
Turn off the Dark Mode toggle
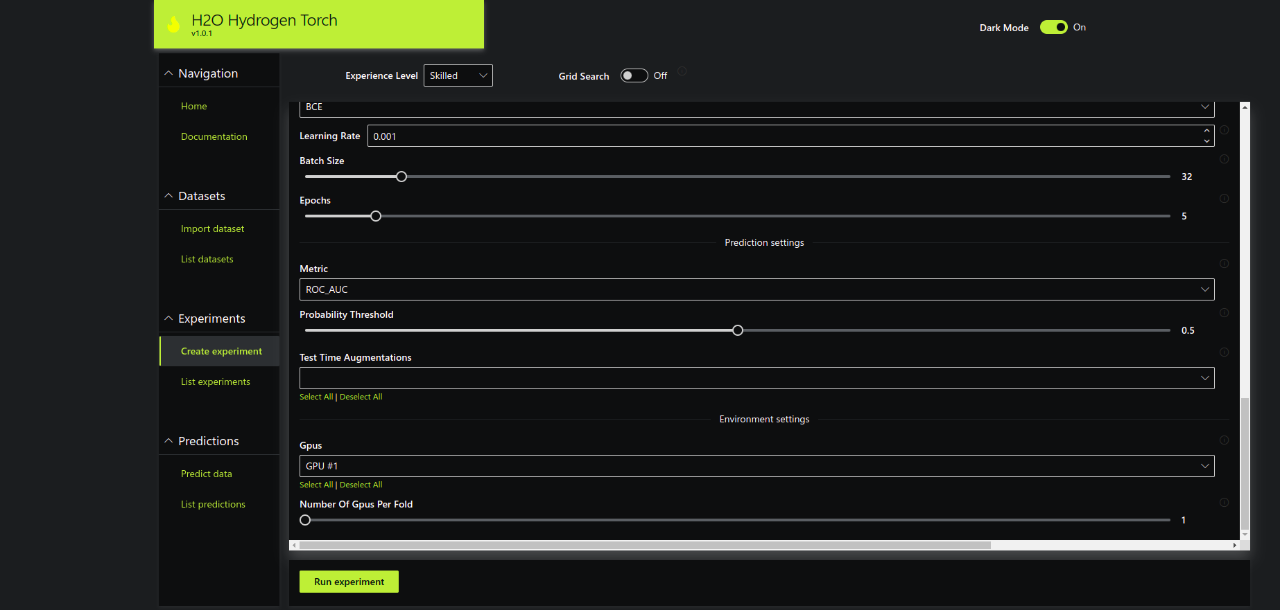coord(1053,27)
